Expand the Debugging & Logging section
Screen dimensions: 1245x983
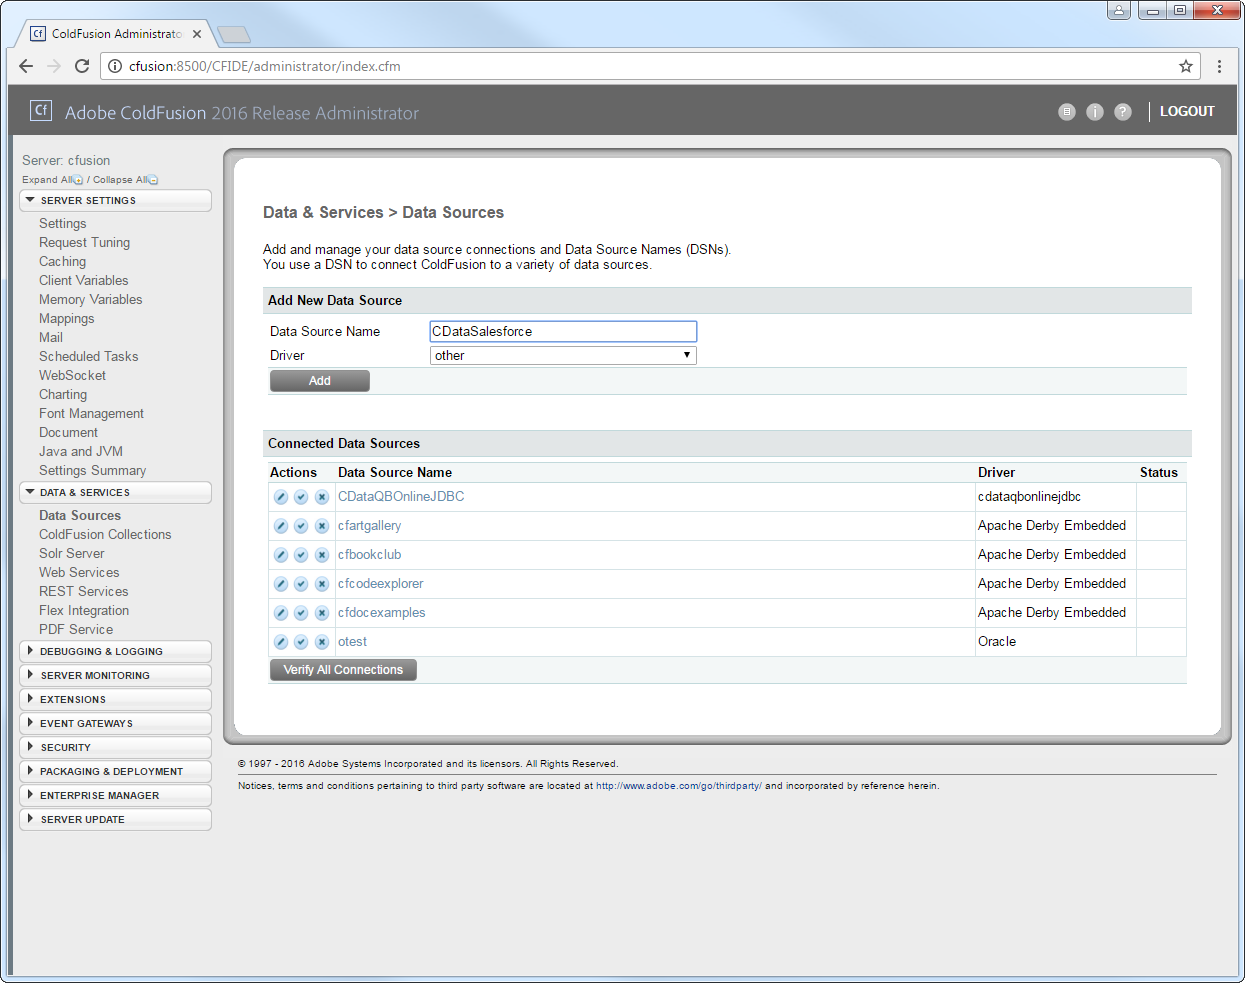pos(115,652)
